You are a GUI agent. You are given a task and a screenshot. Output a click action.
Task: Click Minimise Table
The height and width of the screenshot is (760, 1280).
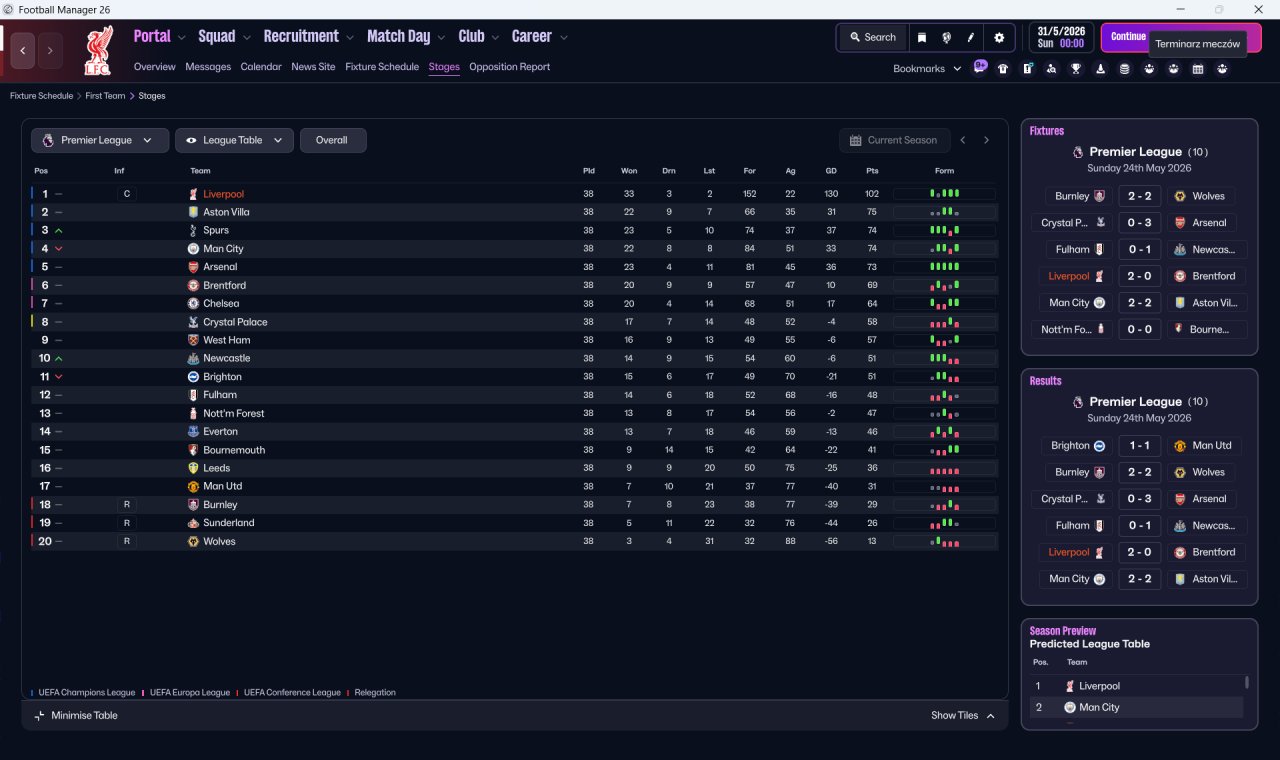(76, 715)
